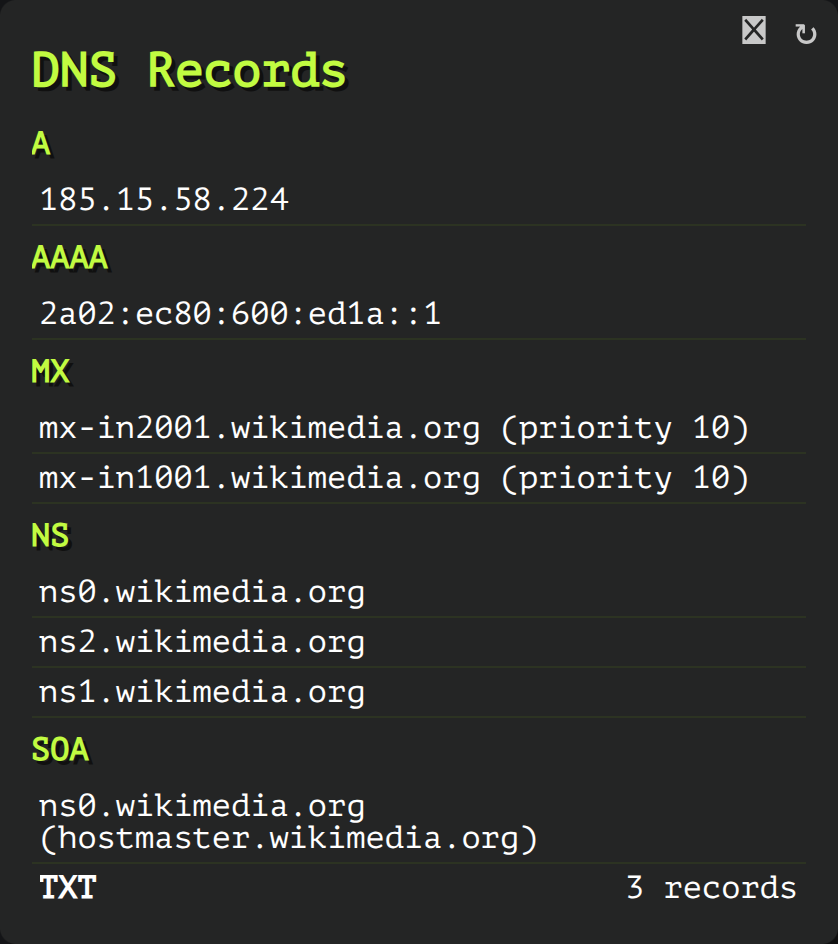The width and height of the screenshot is (838, 944).
Task: Click the '3 records' count label
Action: click(711, 888)
